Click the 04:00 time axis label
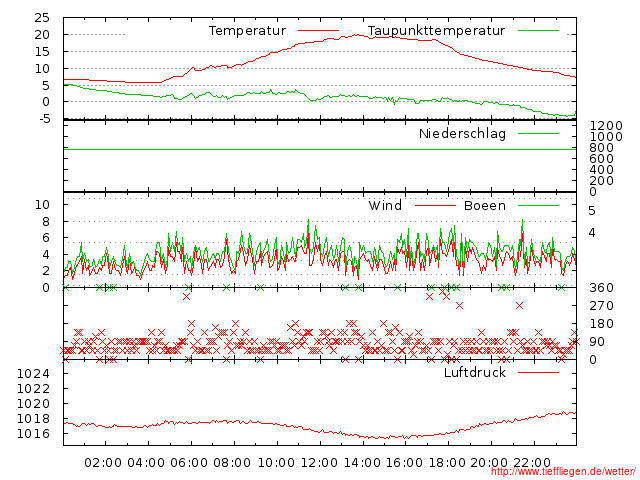 [146, 463]
